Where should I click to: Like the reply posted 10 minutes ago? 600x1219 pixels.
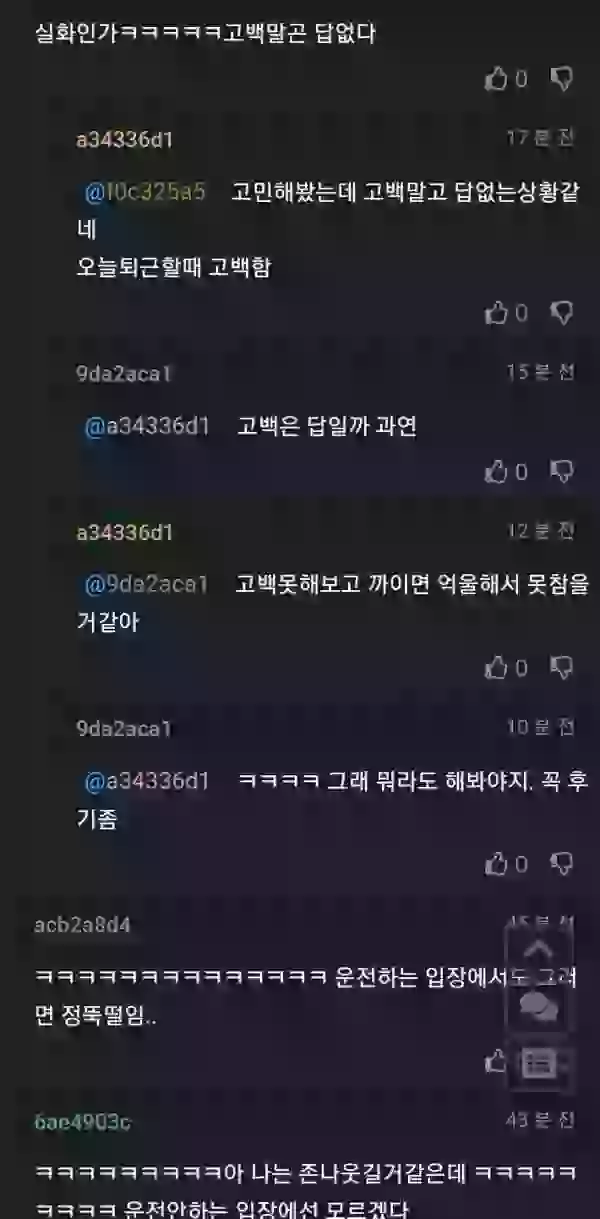(x=497, y=862)
